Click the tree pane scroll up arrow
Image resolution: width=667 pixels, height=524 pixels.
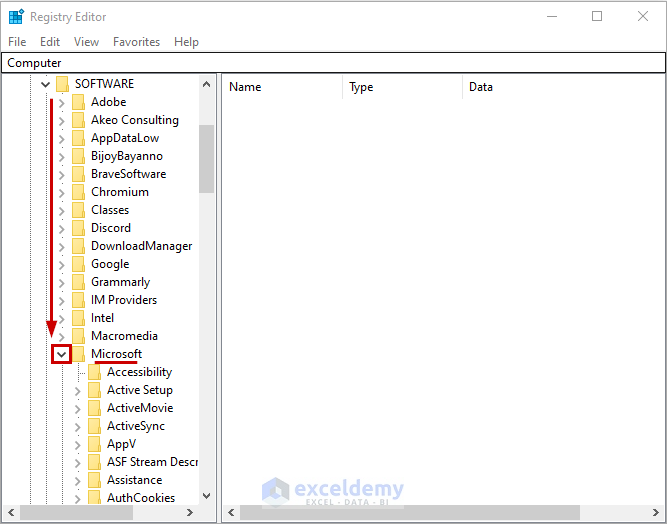click(206, 84)
